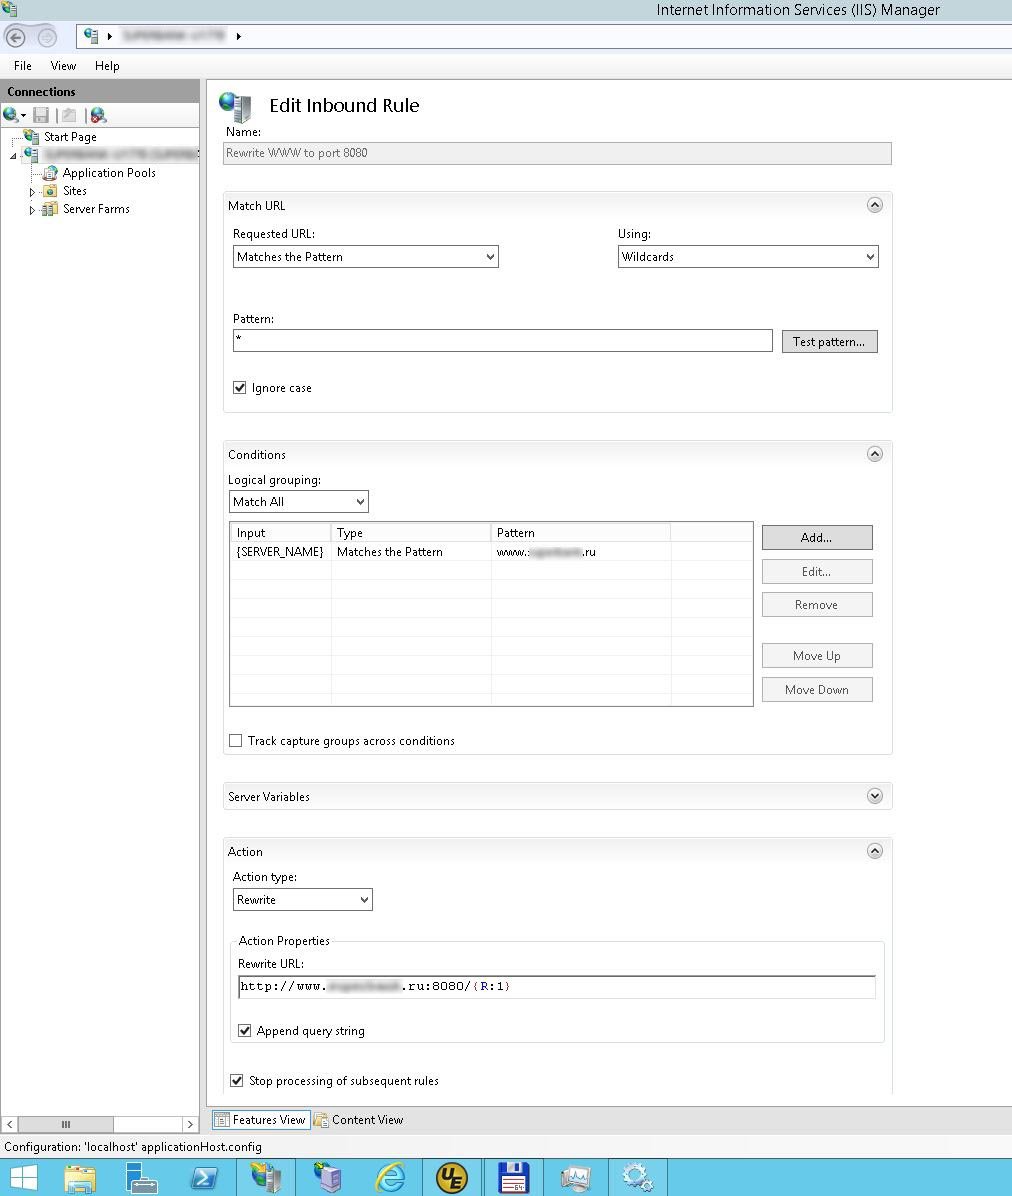Screen dimensions: 1012x1196
Task: Expand the Server Variables section
Action: 875,796
